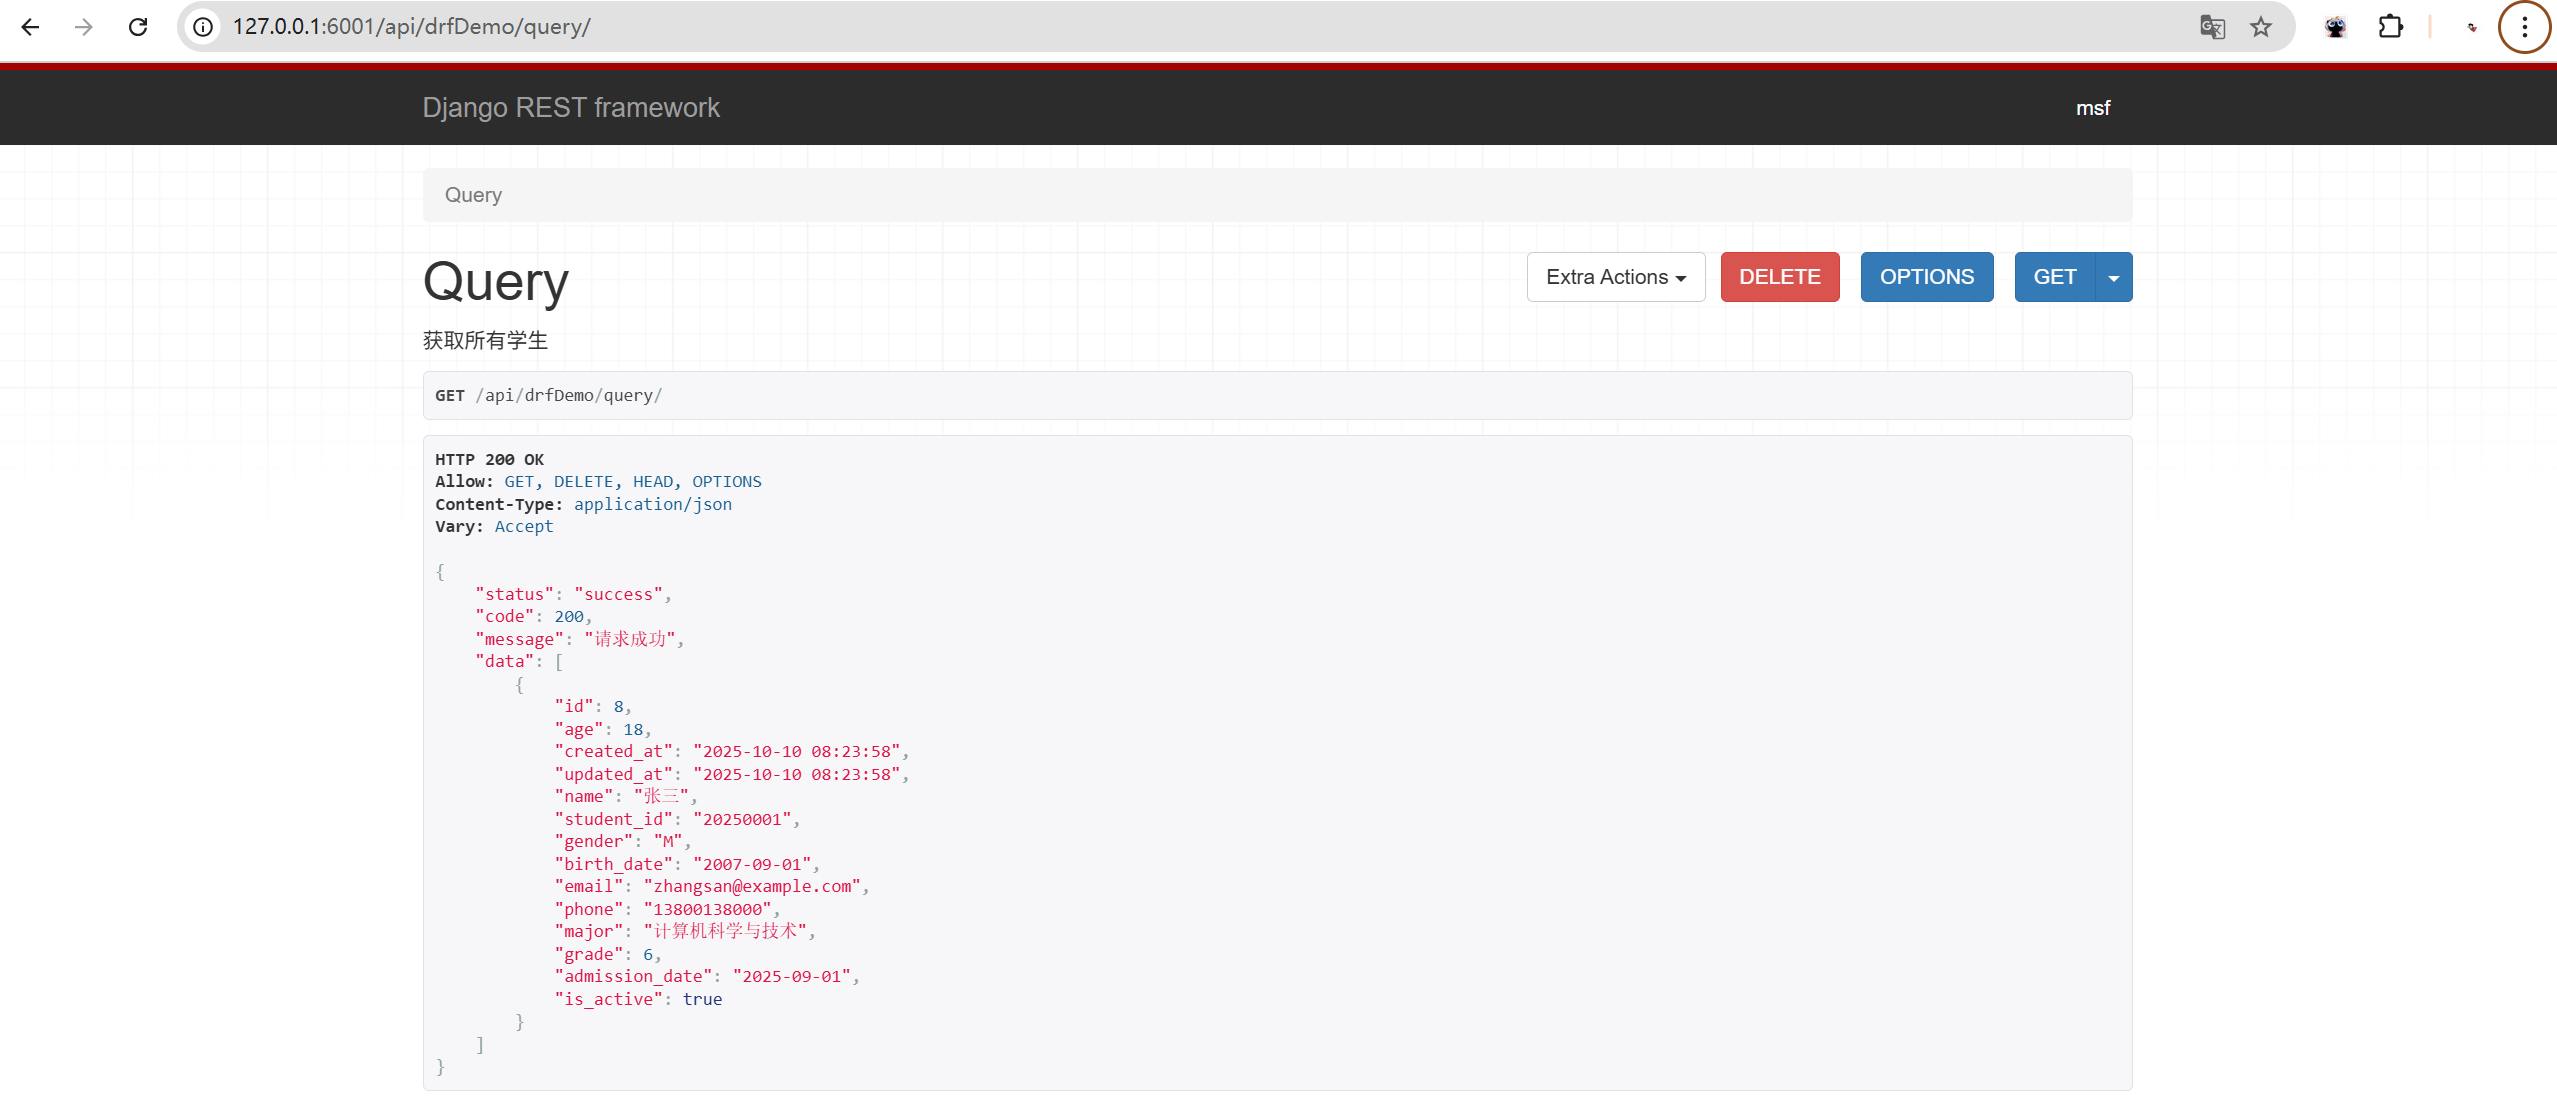Click the blue GET button
This screenshot has width=2557, height=1097.
click(2054, 277)
